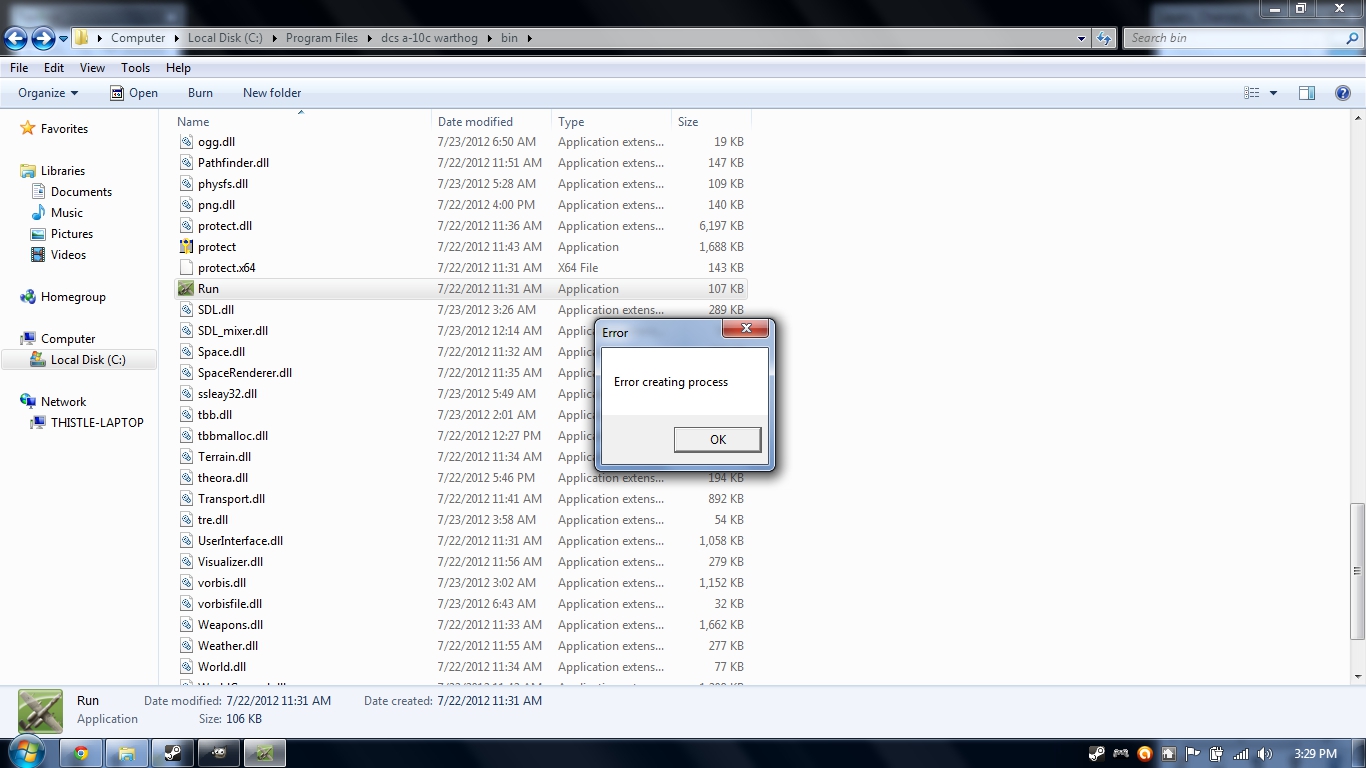Viewport: 1366px width, 768px height.
Task: Click Program Files in the address breadcrumb
Action: click(321, 38)
